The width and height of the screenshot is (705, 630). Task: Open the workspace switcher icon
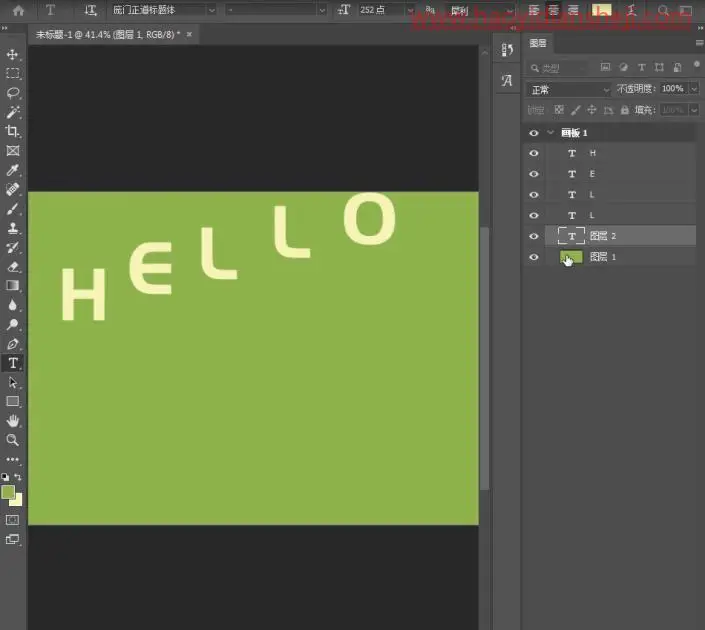pos(686,10)
